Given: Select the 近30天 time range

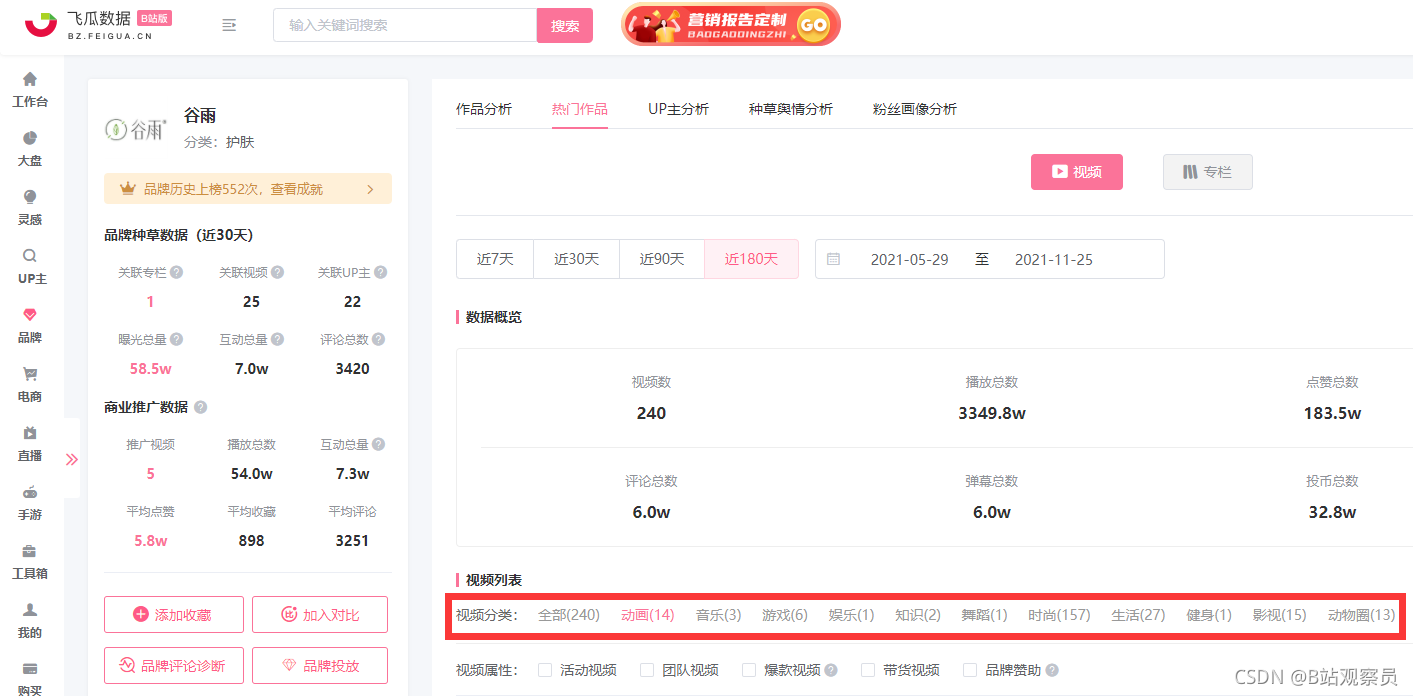Looking at the screenshot, I should 577,259.
